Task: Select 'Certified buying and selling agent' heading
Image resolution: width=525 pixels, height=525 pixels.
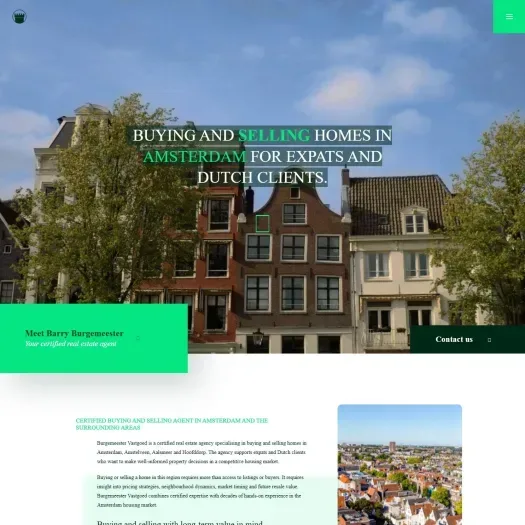Action: [x=172, y=424]
